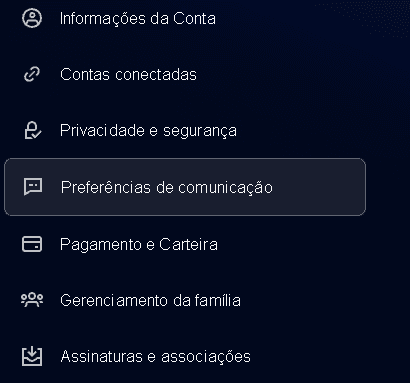Viewport: 410px width, 383px height.
Task: Click empty area of highlighted Preferências row
Action: 318,187
